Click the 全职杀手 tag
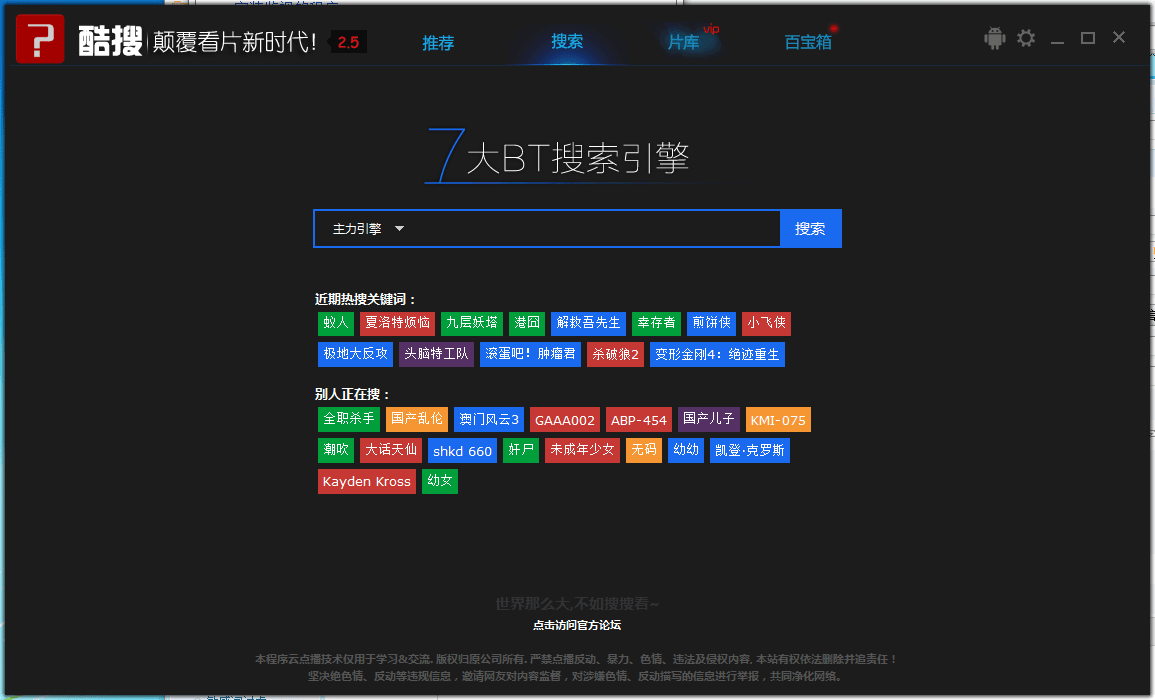Viewport: 1155px width, 700px height. point(349,419)
